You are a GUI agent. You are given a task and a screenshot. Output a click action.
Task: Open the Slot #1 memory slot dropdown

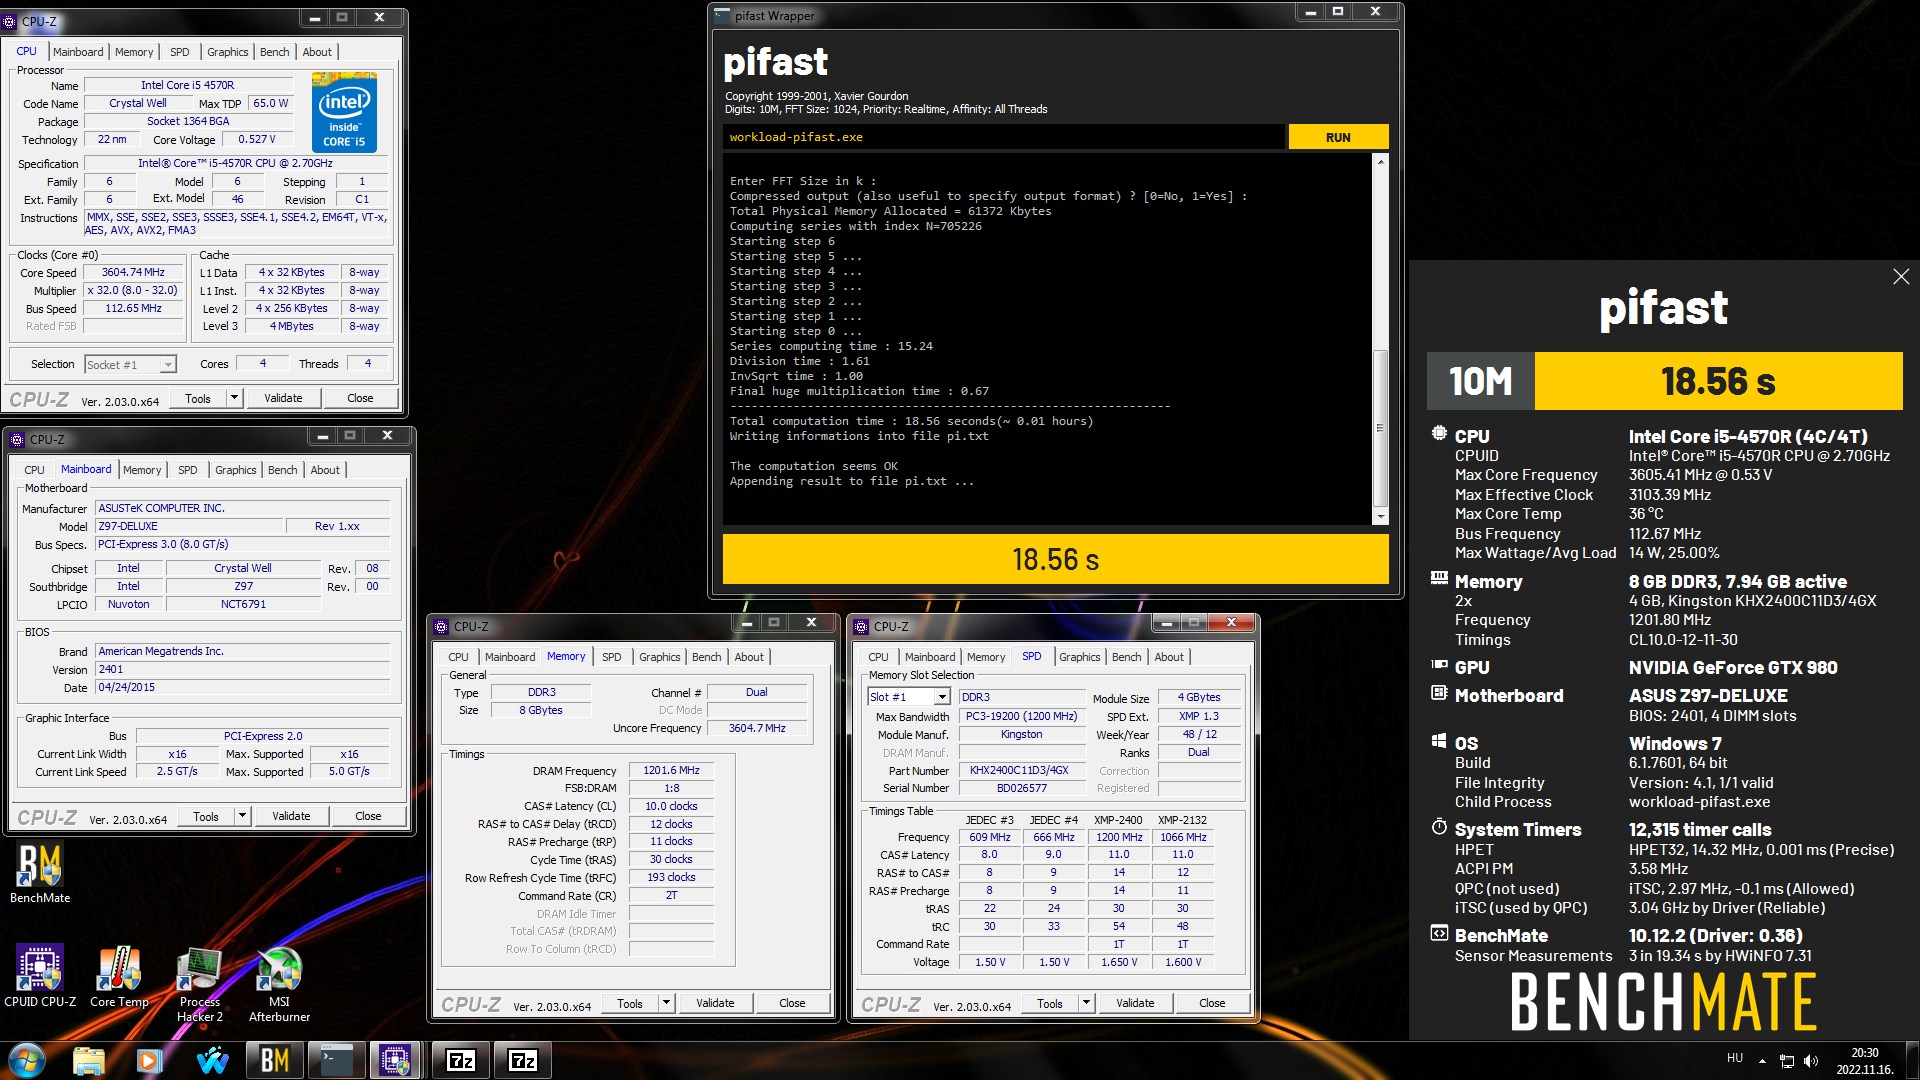(942, 697)
